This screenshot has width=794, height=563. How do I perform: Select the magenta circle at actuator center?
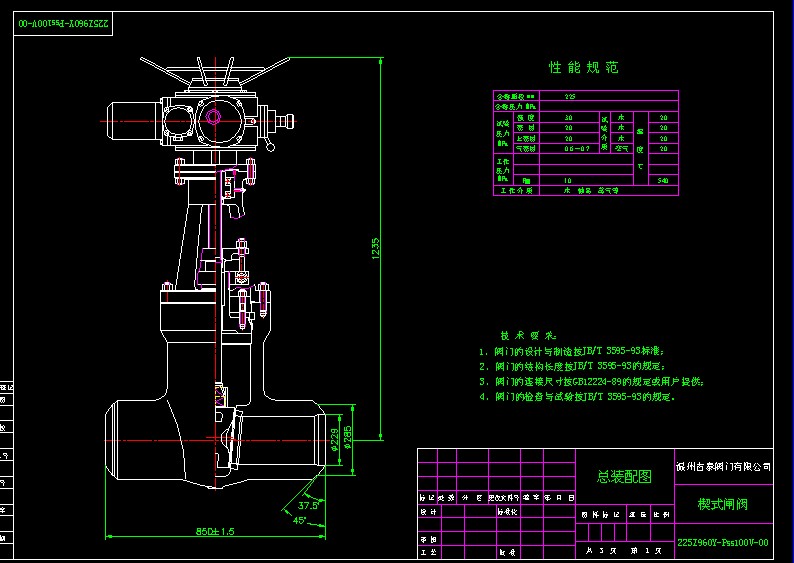point(213,117)
